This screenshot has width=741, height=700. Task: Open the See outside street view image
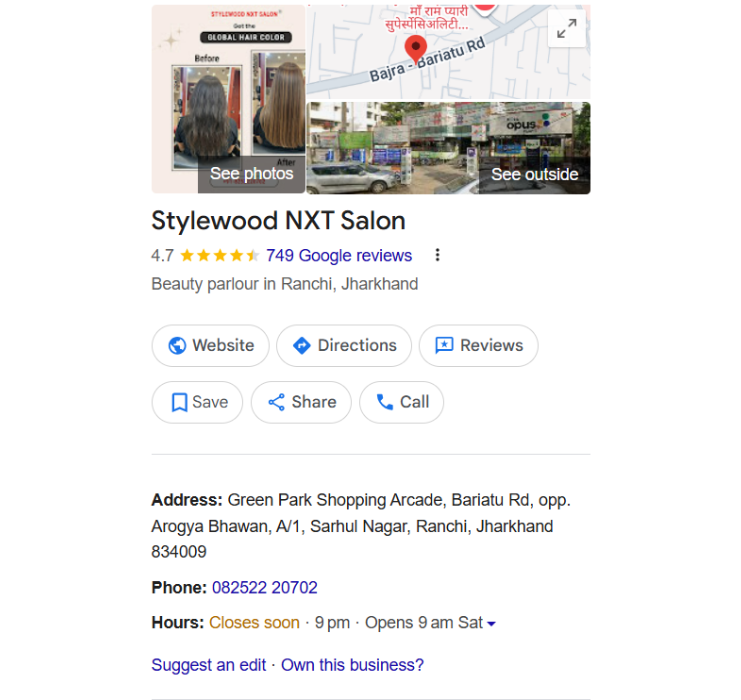point(449,148)
